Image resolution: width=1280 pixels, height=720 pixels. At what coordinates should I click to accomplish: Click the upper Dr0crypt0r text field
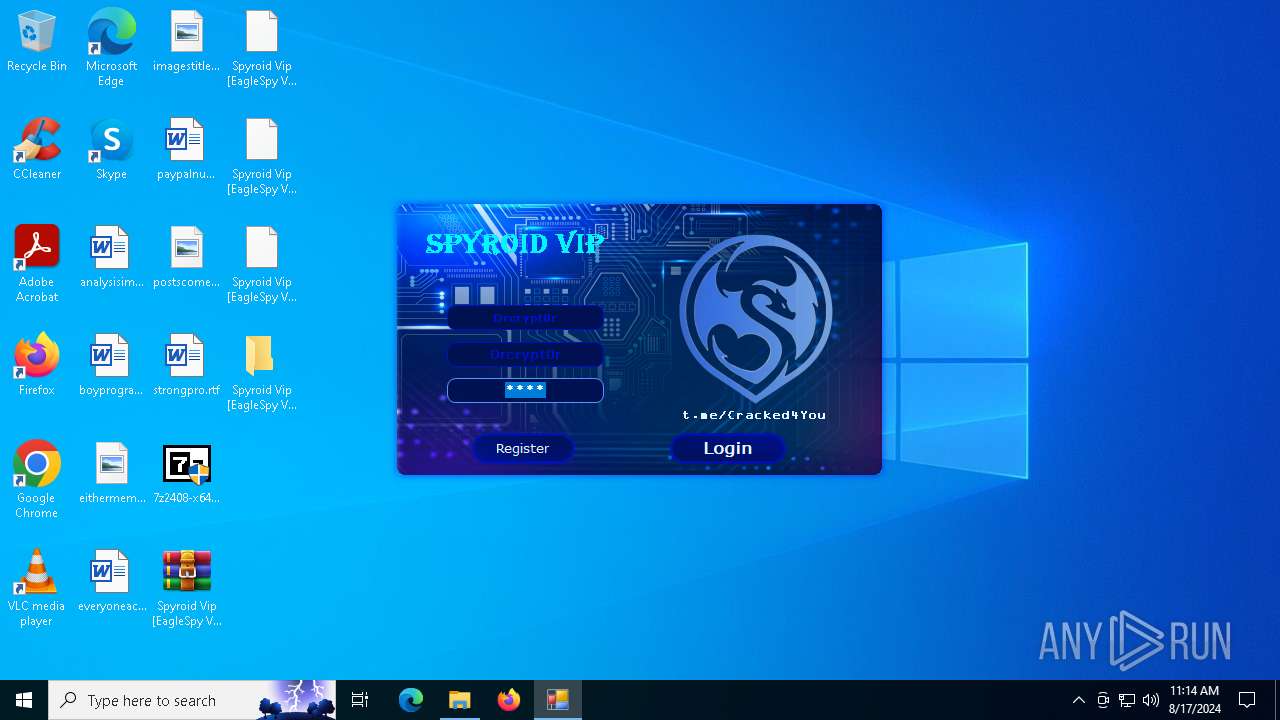coord(525,318)
